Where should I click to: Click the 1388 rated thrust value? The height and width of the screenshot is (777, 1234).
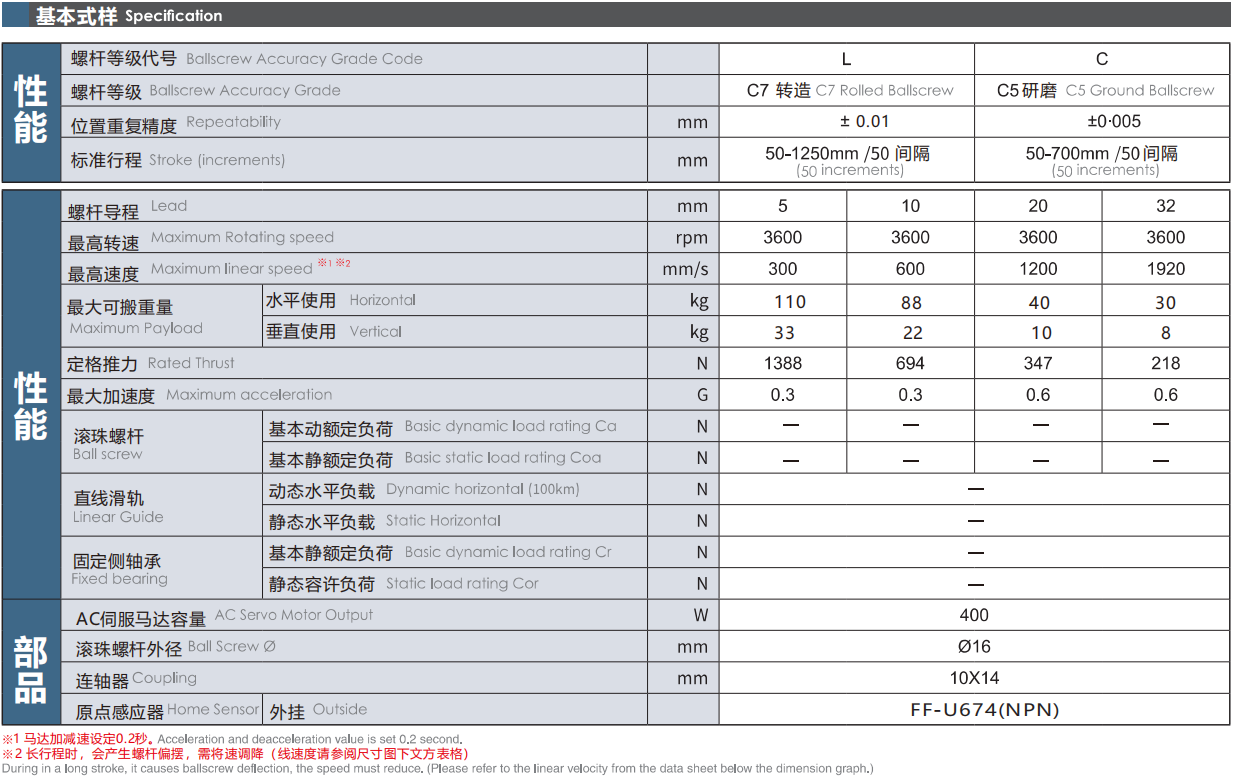click(x=782, y=363)
